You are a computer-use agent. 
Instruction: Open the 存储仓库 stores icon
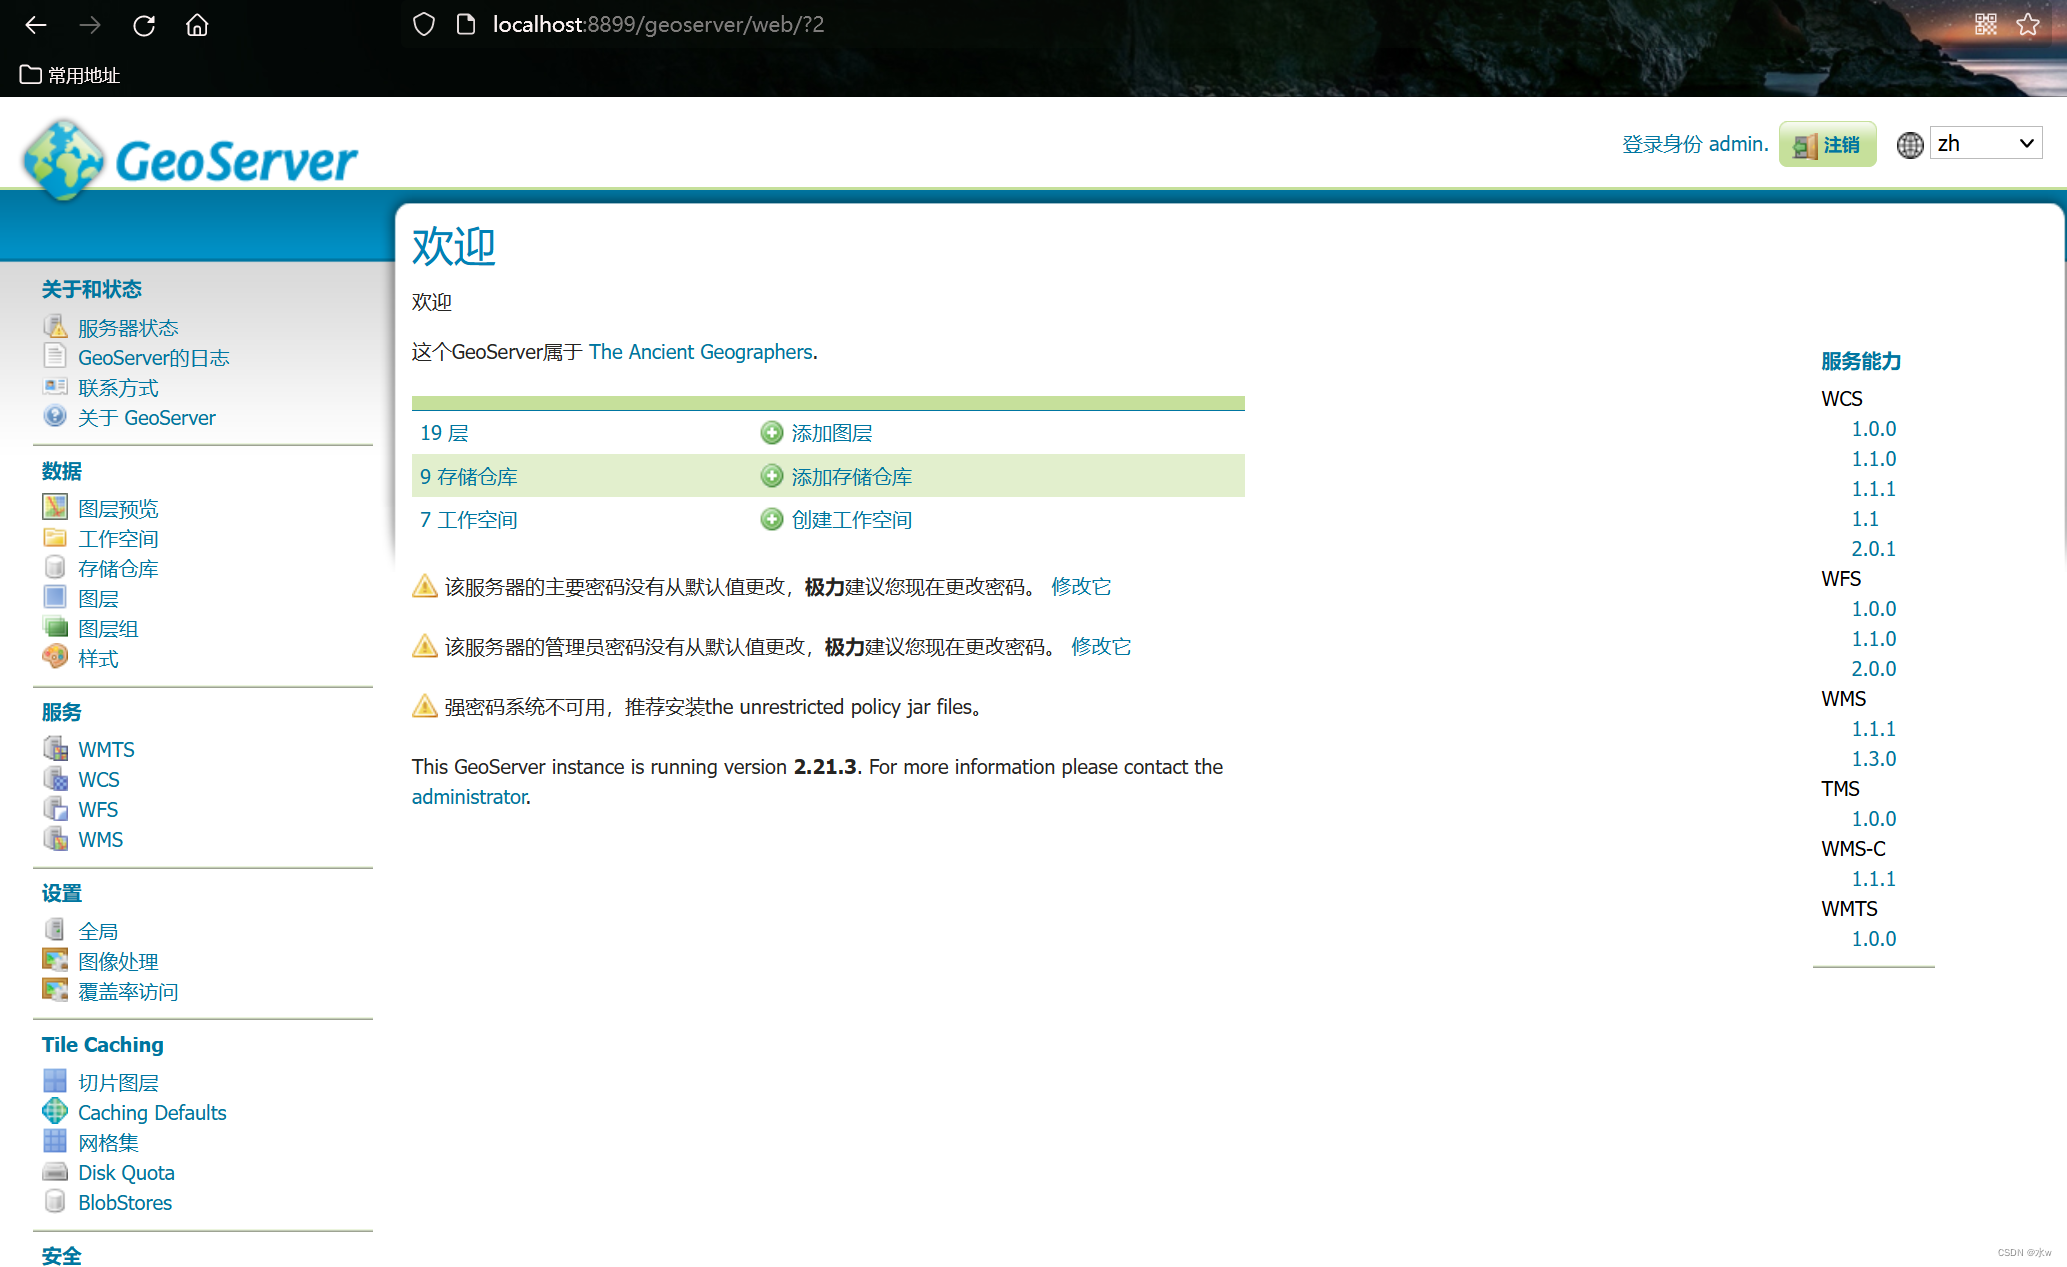(x=56, y=567)
